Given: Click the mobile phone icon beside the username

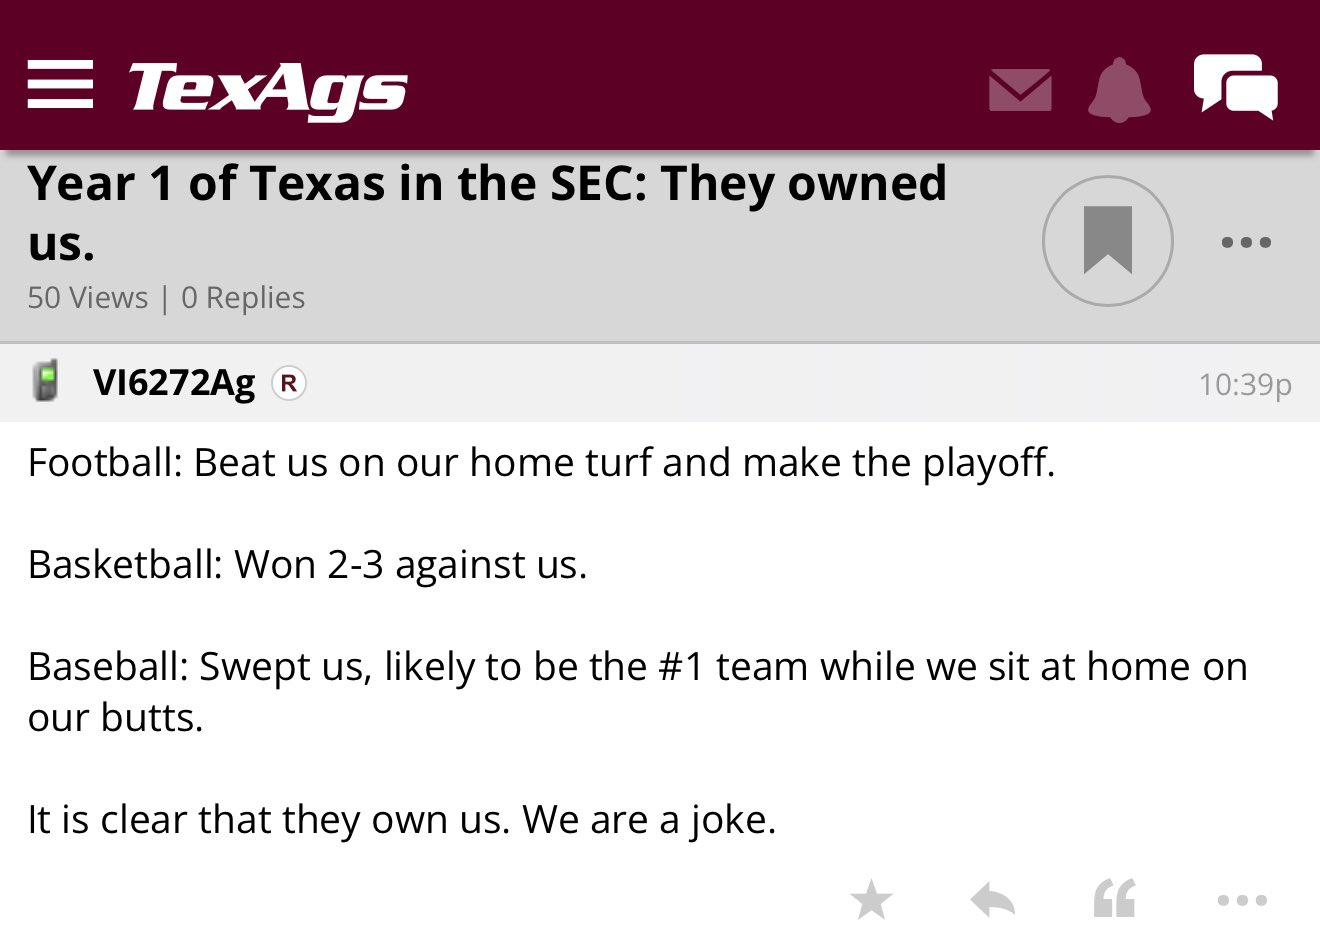Looking at the screenshot, I should coord(45,381).
